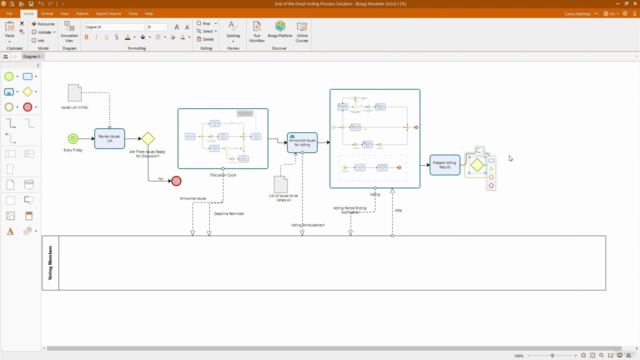This screenshot has width=640, height=360.
Task: Switch to the View ribbon tab
Action: click(x=64, y=13)
